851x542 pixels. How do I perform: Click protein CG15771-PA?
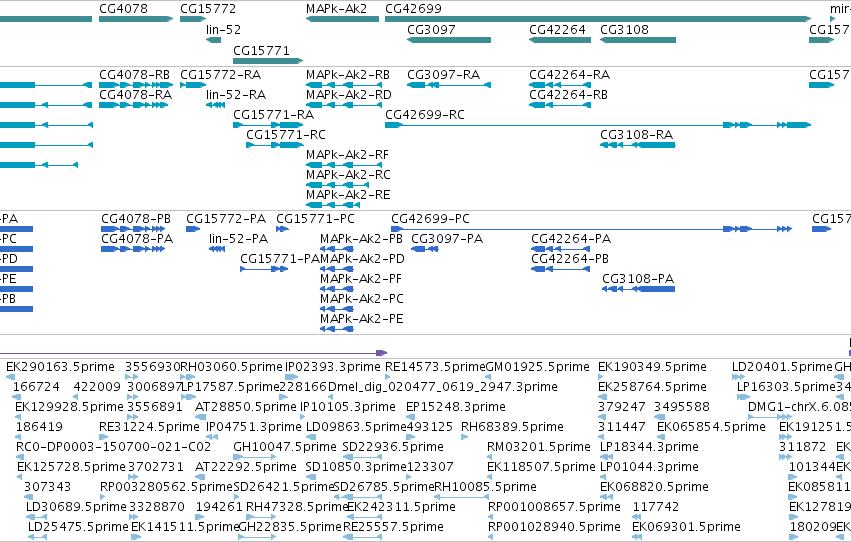[280, 259]
